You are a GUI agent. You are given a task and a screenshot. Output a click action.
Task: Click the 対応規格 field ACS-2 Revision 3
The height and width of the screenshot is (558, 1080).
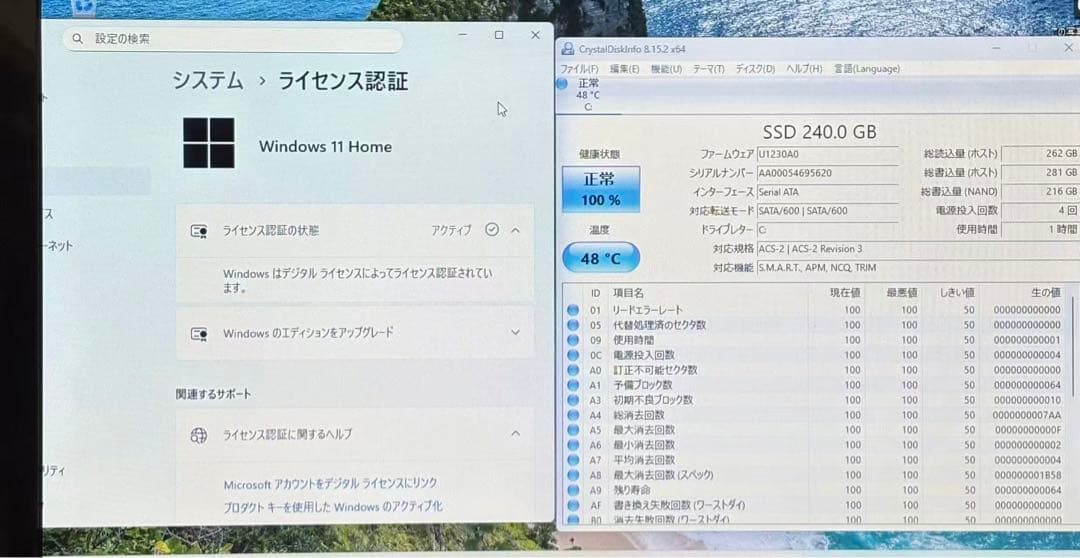[x=916, y=249]
